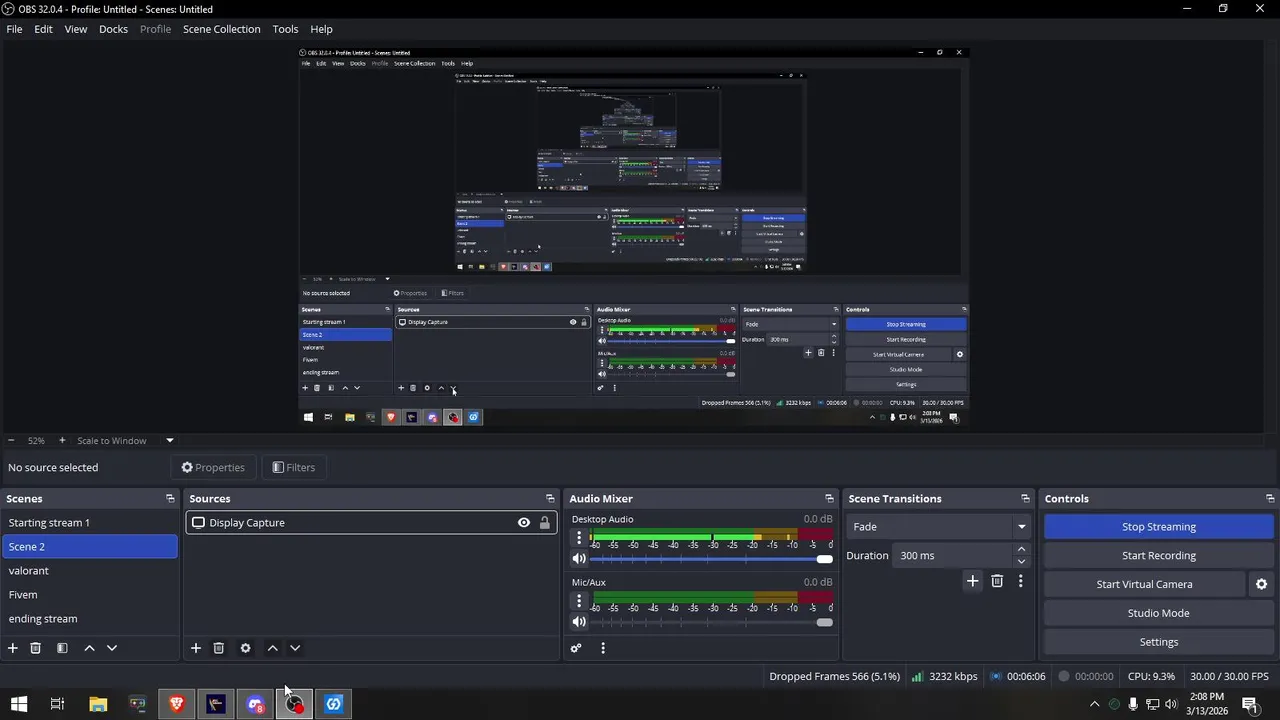1280x720 pixels.
Task: Click the Filters button
Action: (294, 467)
